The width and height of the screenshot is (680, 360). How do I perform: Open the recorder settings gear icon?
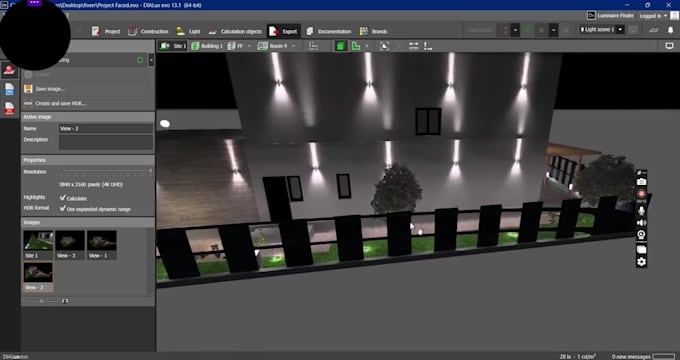pos(641,262)
